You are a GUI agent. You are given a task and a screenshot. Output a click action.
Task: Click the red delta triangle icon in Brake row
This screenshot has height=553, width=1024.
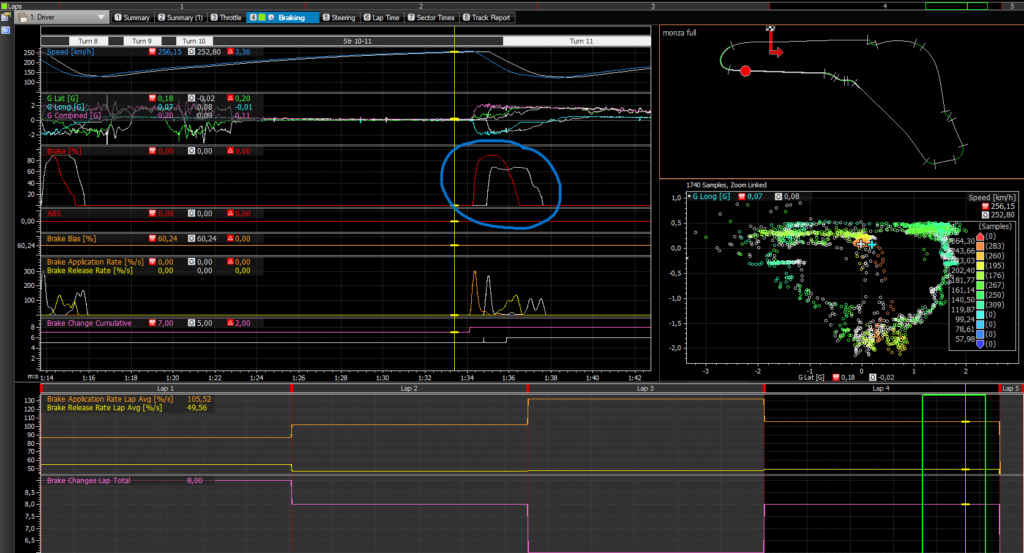tap(232, 151)
